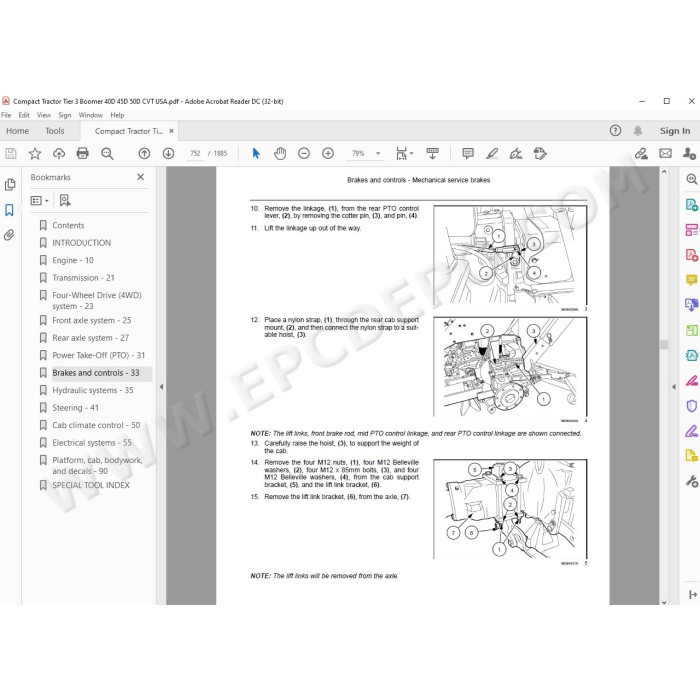700x700 pixels.
Task: Select the arrow selection tool
Action: [x=256, y=154]
